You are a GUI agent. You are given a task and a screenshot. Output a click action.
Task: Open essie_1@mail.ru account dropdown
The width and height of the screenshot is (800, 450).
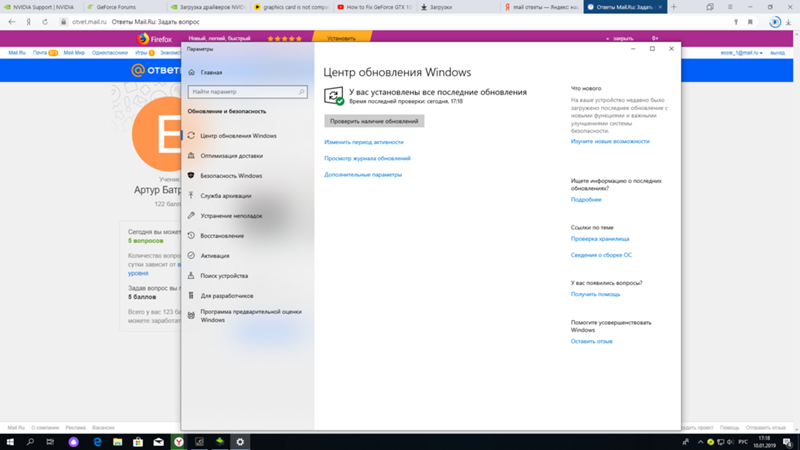point(741,53)
